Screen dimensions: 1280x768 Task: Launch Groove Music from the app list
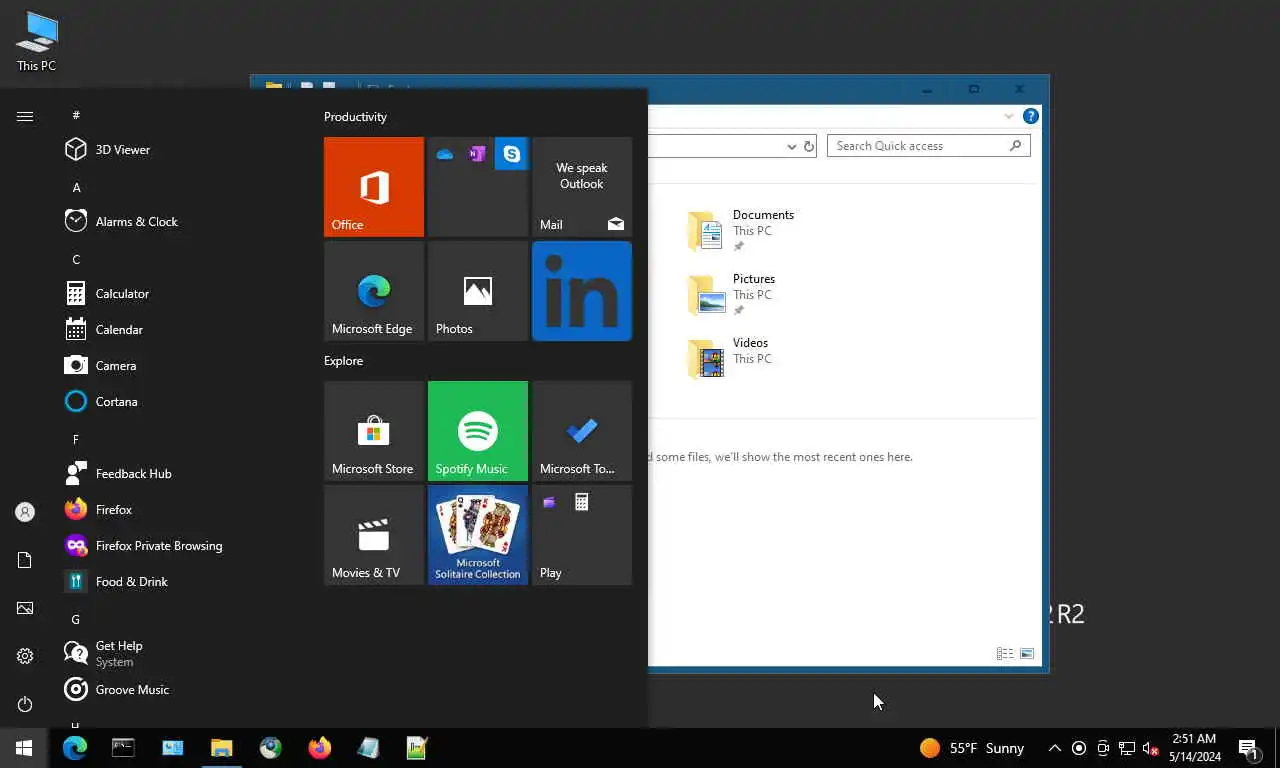(x=178, y=690)
